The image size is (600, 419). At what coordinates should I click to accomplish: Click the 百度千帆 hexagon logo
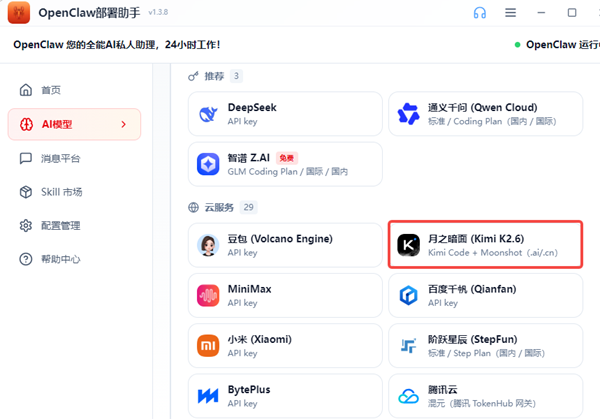(408, 295)
